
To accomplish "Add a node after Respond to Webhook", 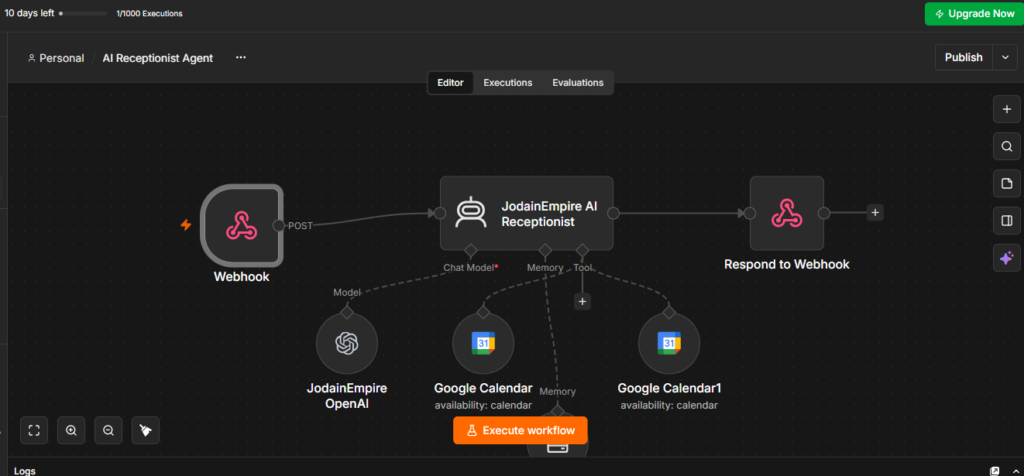I will tap(875, 212).
